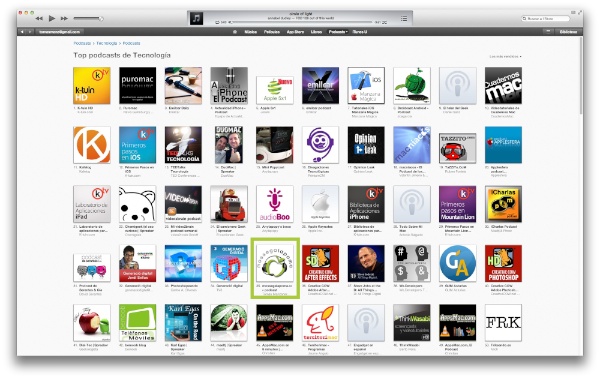Image resolution: width=600 pixels, height=379 pixels.
Task: Open the purple headset face podcast artwork
Action: pos(320,145)
